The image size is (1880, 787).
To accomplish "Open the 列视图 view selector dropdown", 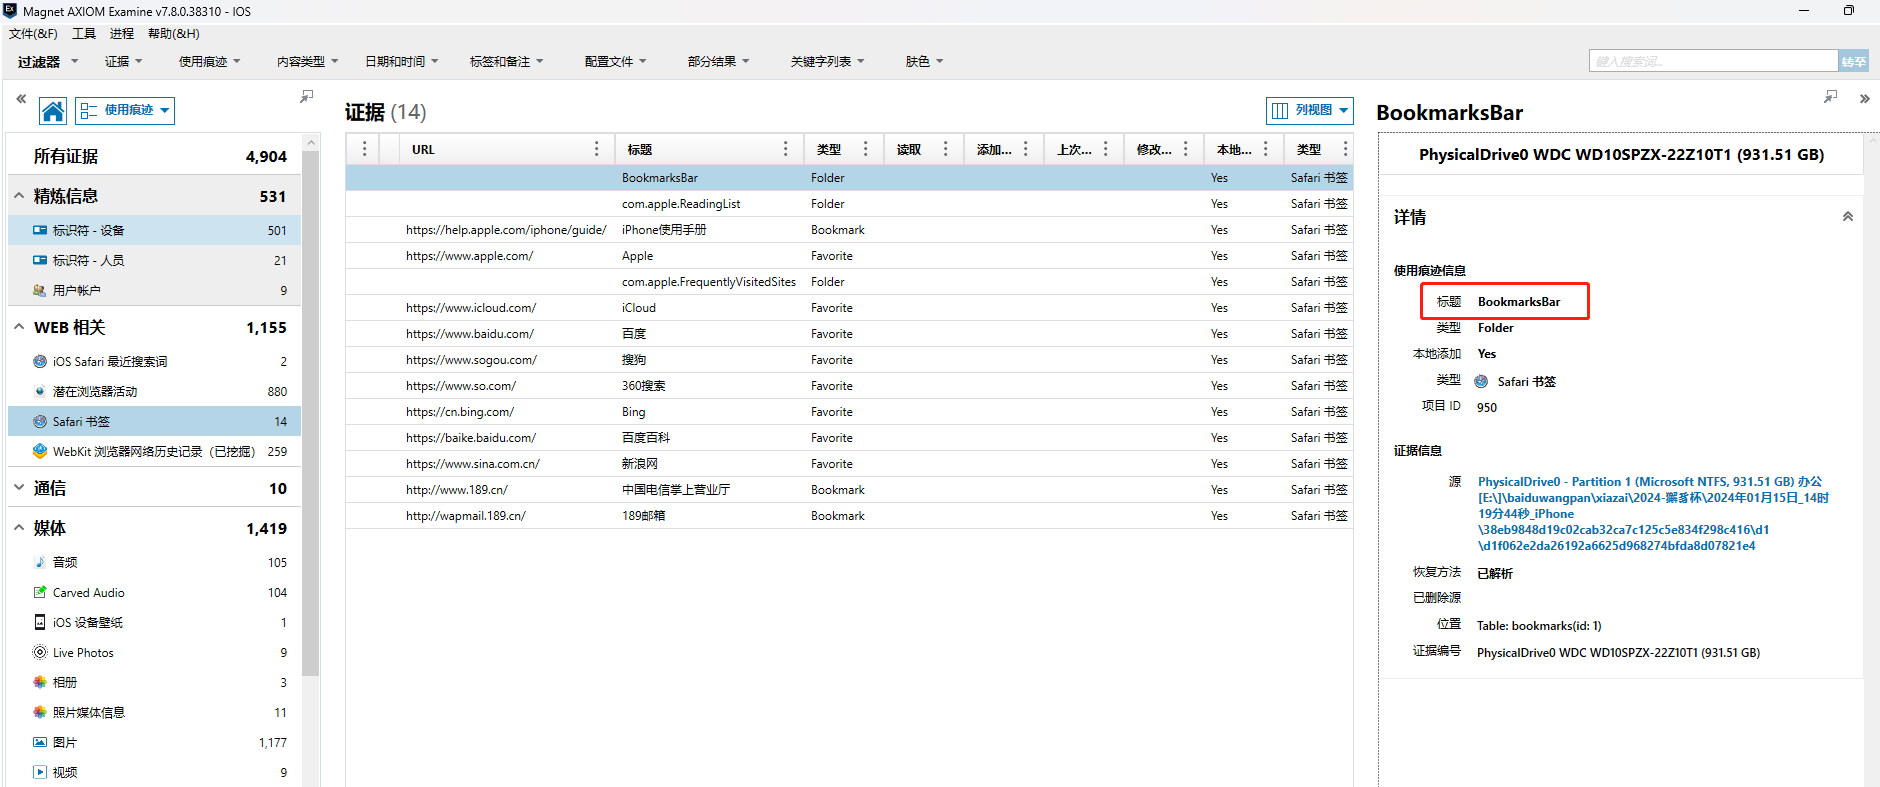I will (1309, 110).
